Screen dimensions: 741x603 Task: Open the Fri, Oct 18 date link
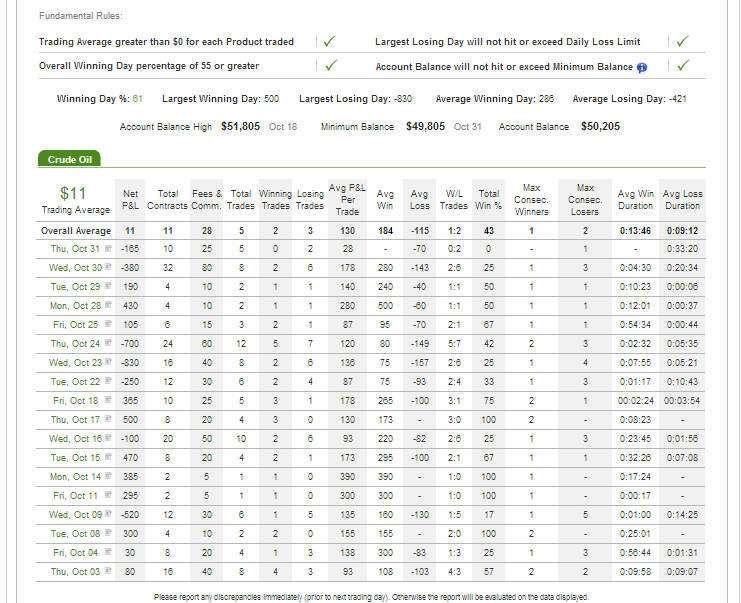pyautogui.click(x=75, y=401)
